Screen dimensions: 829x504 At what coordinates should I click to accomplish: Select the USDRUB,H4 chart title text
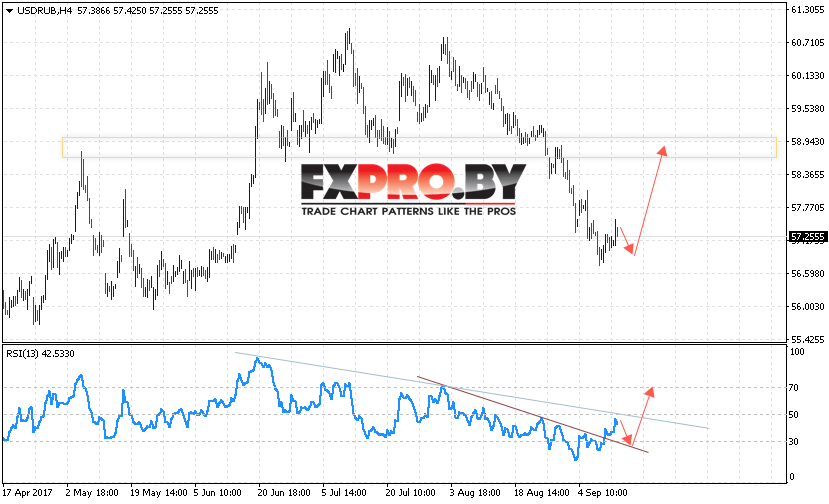[44, 11]
